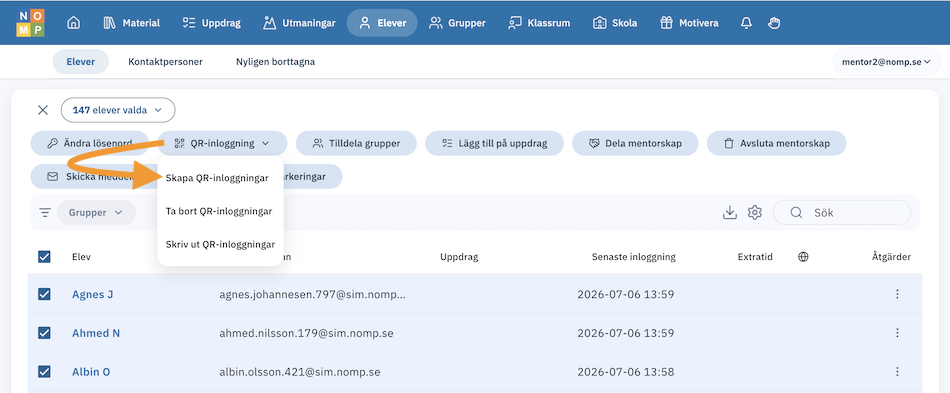
Task: Uncheck the Agnes J checkbox
Action: point(44,294)
